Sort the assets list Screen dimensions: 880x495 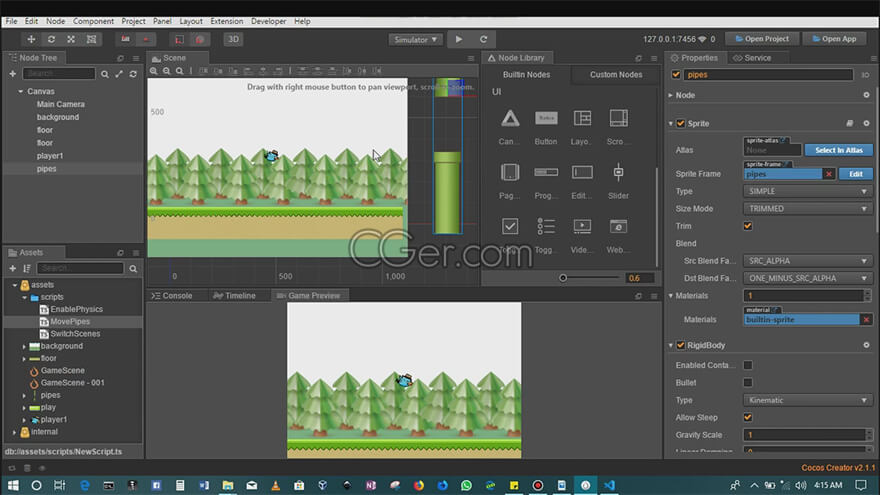26,268
